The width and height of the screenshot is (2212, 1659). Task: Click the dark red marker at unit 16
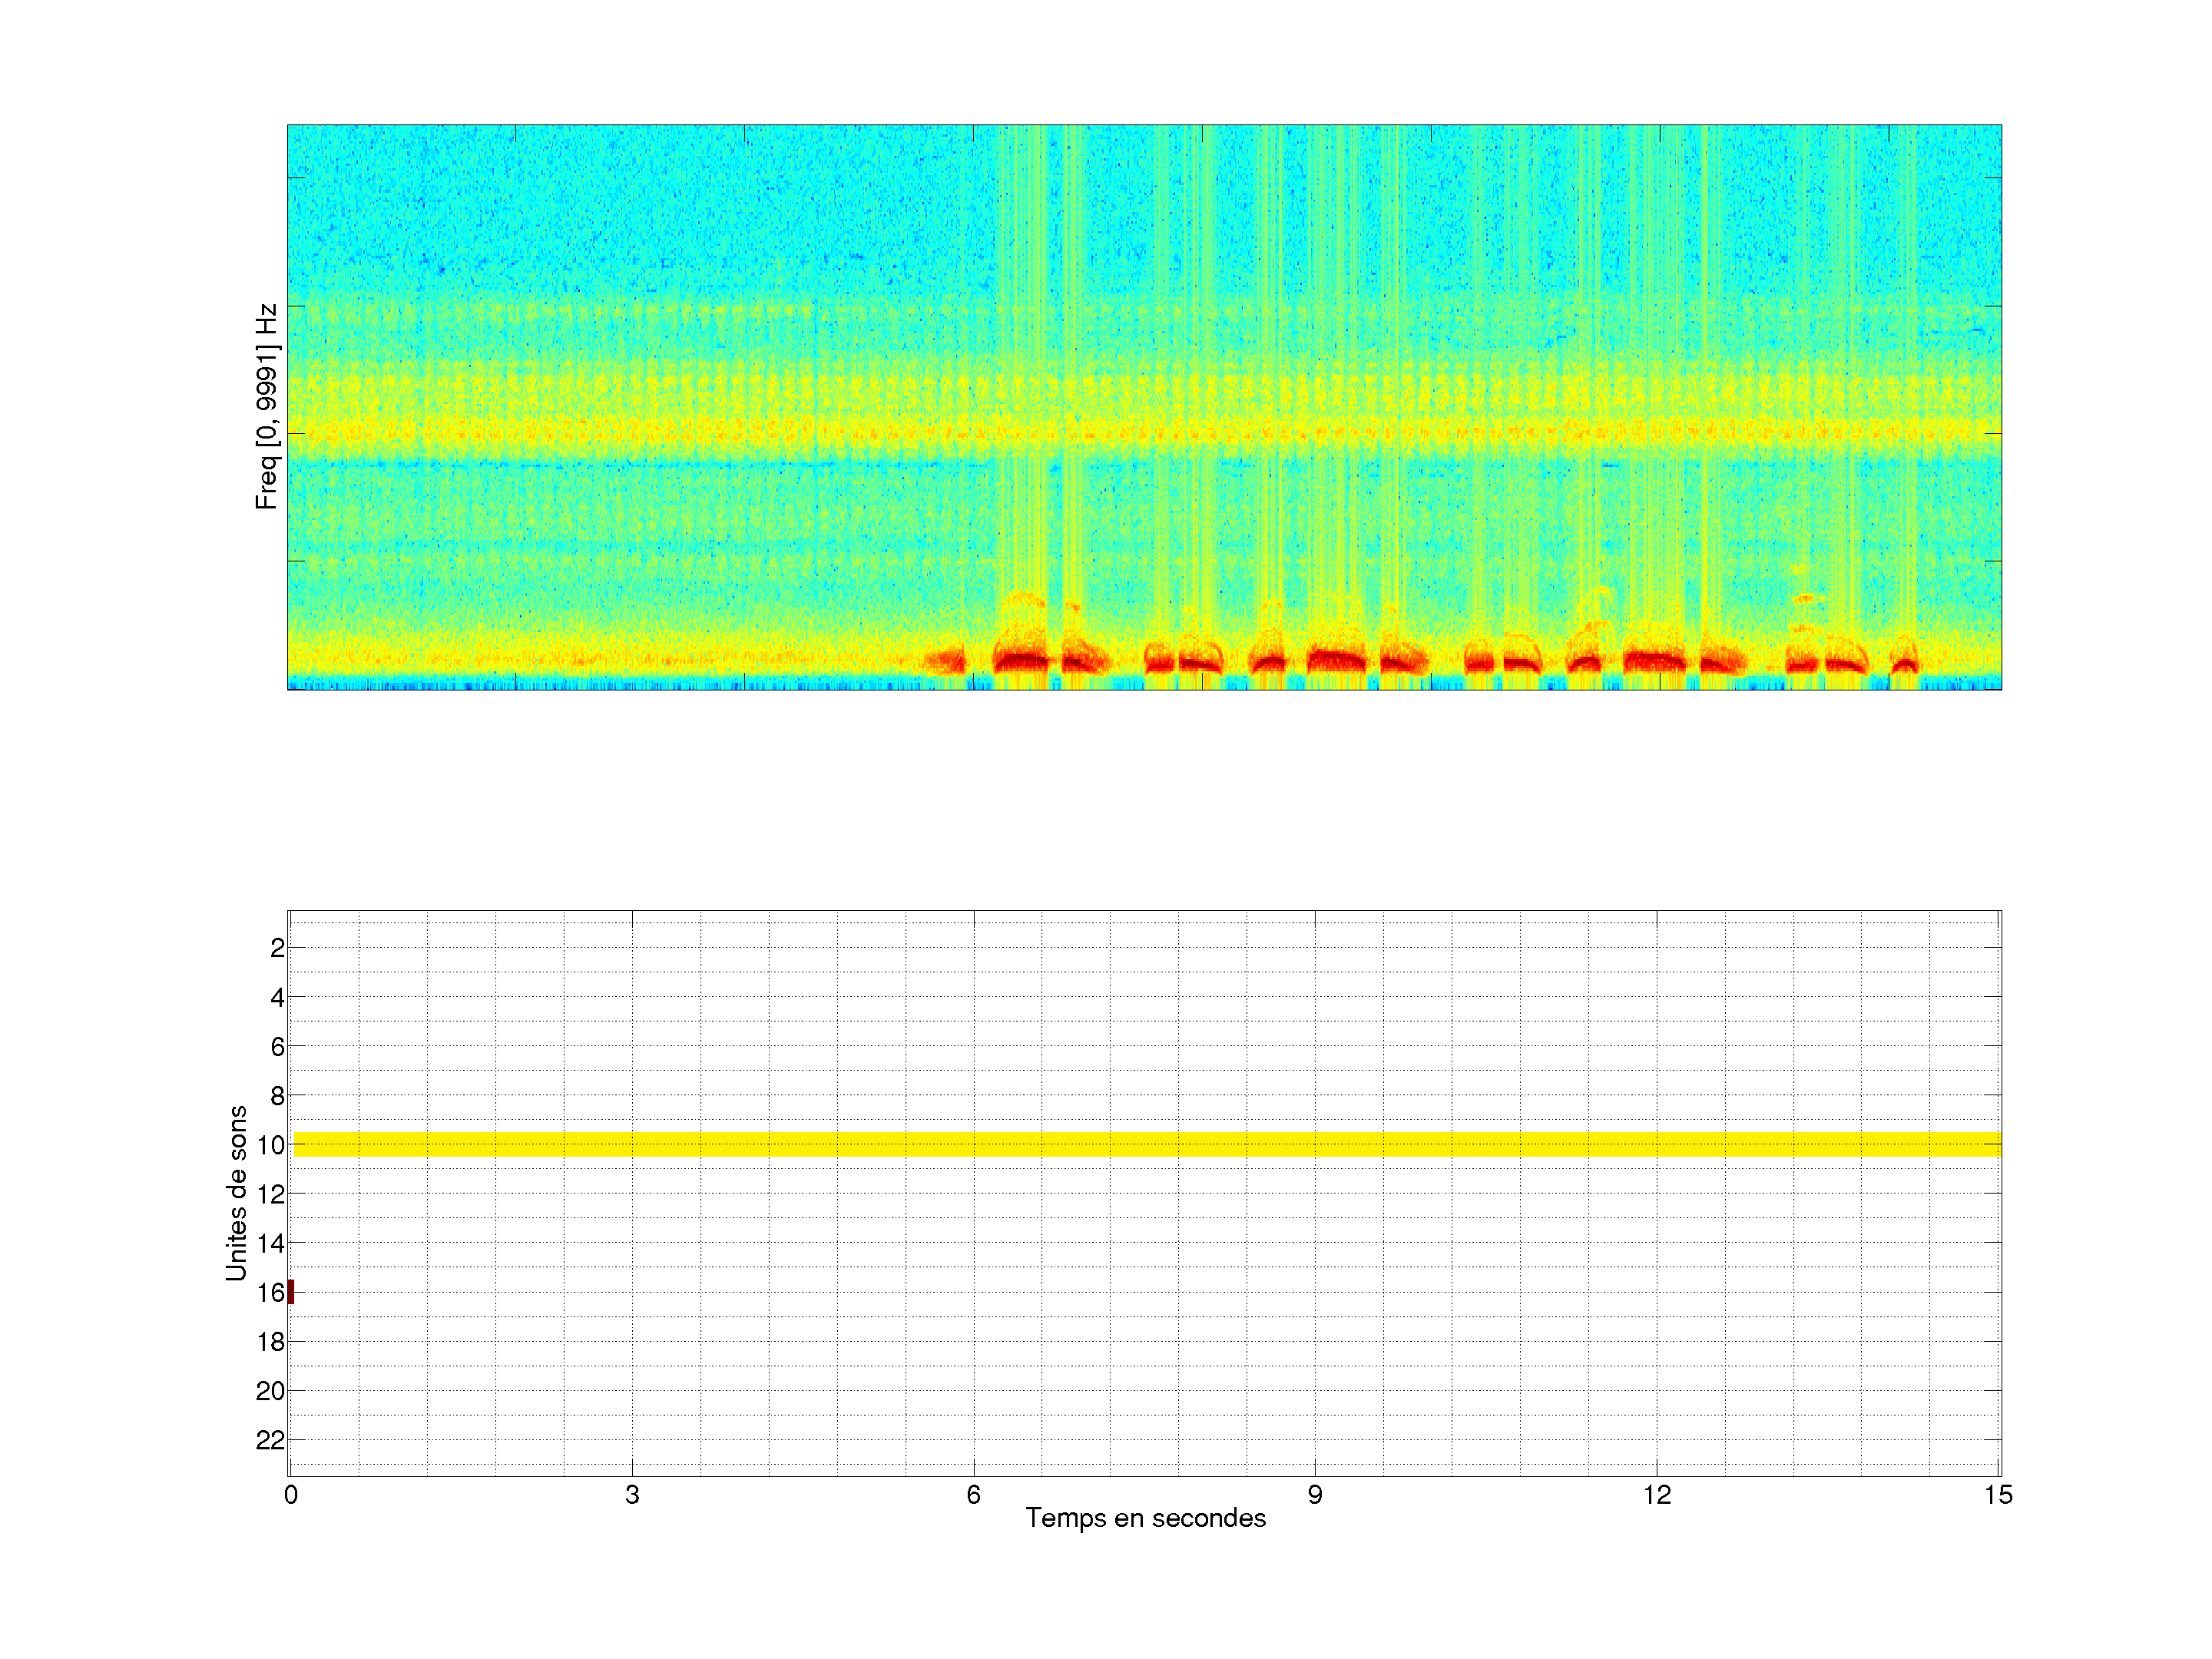[291, 1292]
